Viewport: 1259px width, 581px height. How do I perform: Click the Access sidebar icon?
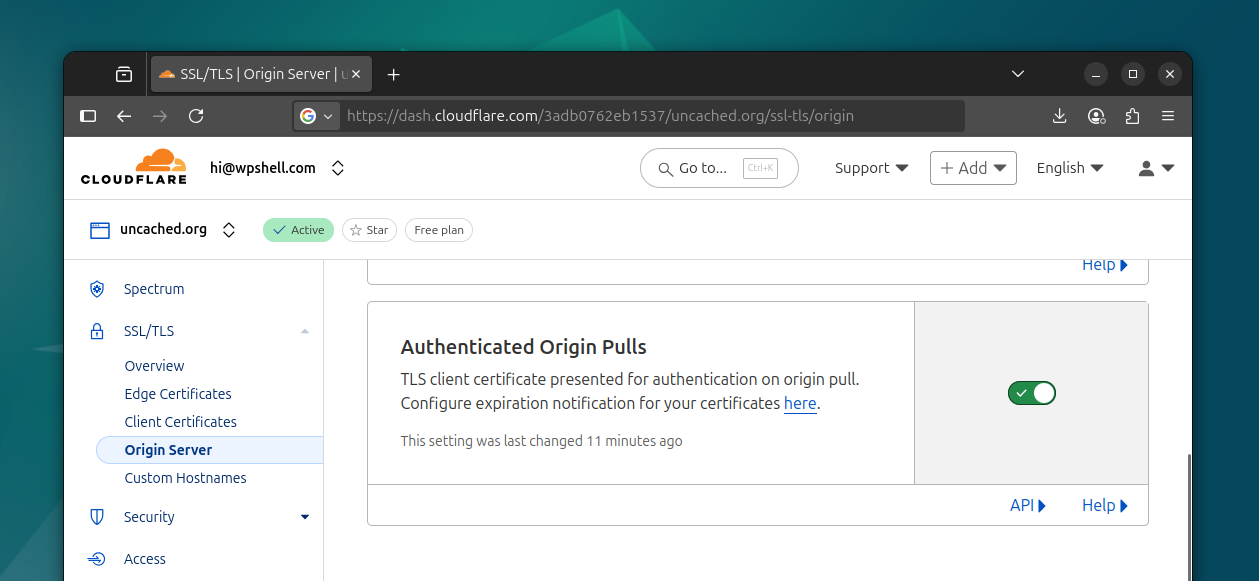click(97, 559)
